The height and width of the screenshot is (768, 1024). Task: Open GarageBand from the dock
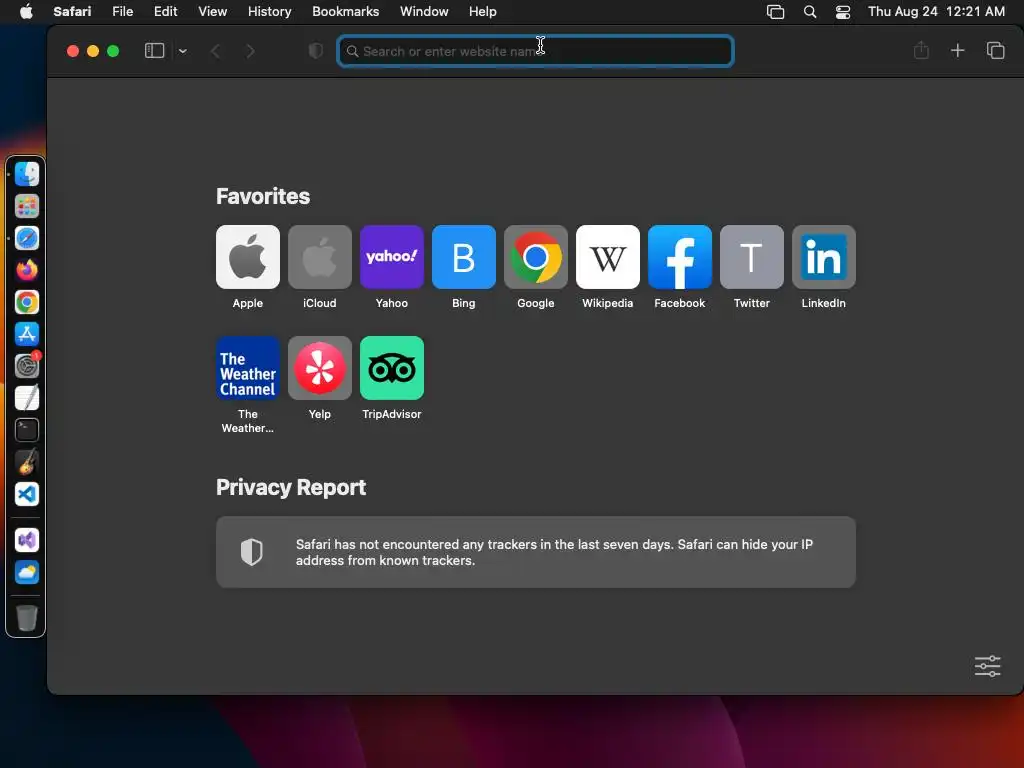point(27,462)
